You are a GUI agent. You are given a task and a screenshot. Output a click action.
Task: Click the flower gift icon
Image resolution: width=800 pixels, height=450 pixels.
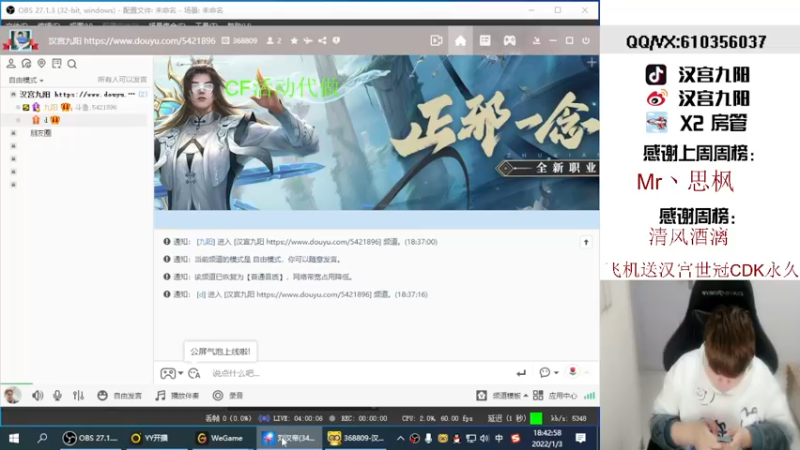pyautogui.click(x=572, y=372)
